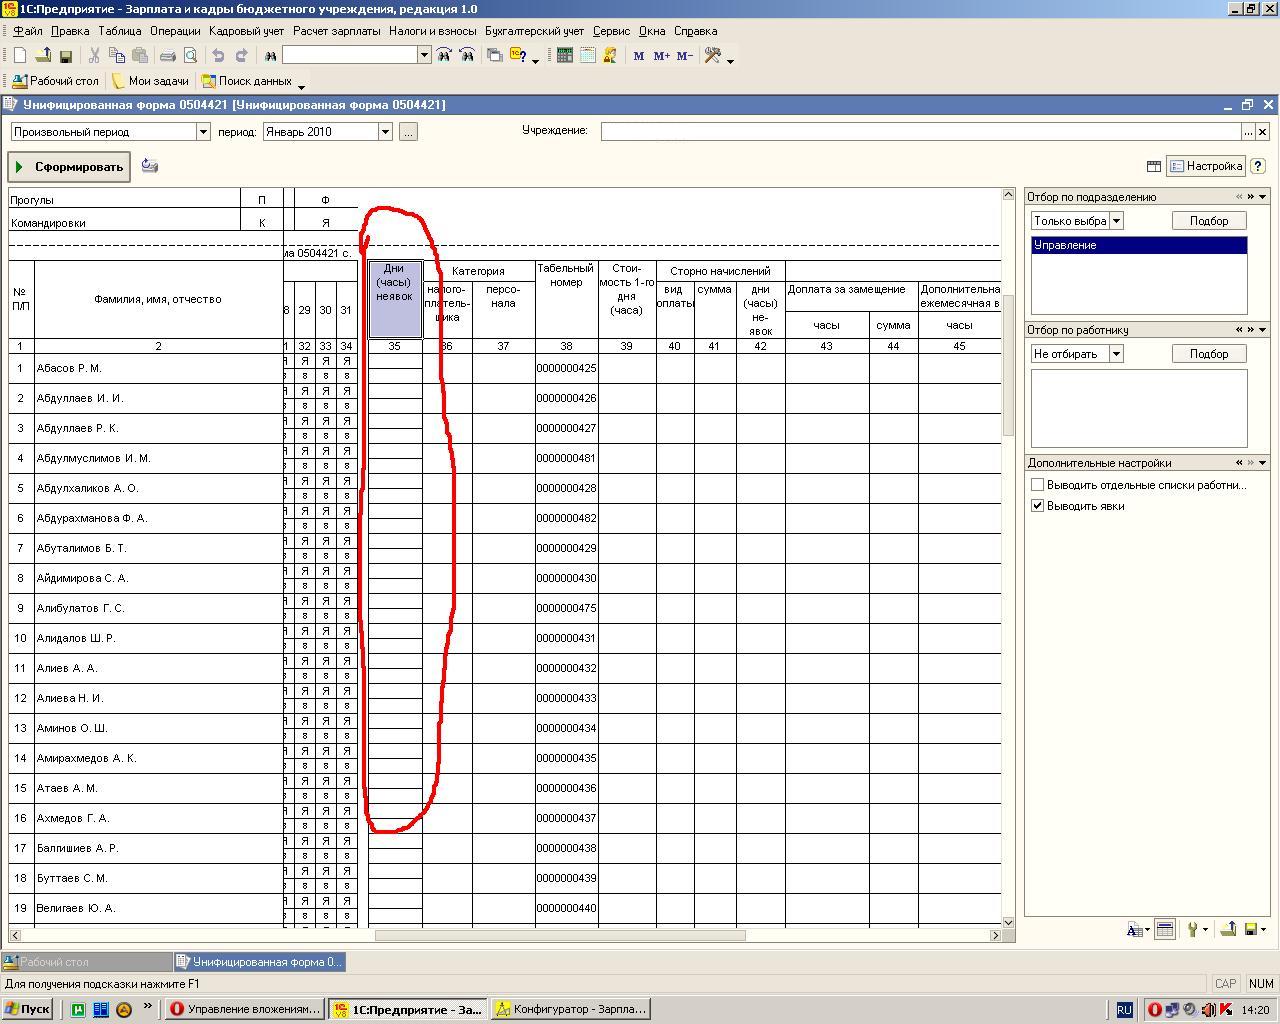Open the calculator icon in toolbar
Screen dimensions: 1280x1024
(564, 56)
